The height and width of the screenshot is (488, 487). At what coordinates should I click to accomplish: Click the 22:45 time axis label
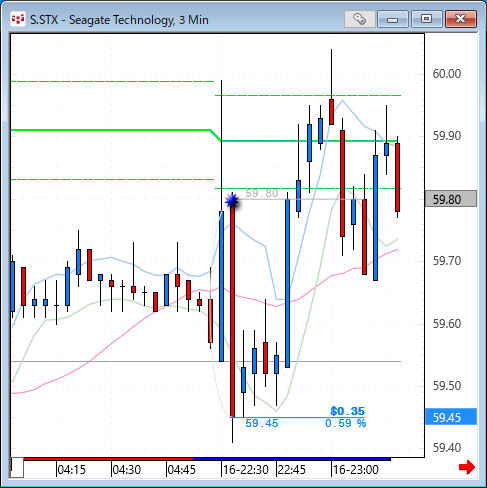coord(292,470)
